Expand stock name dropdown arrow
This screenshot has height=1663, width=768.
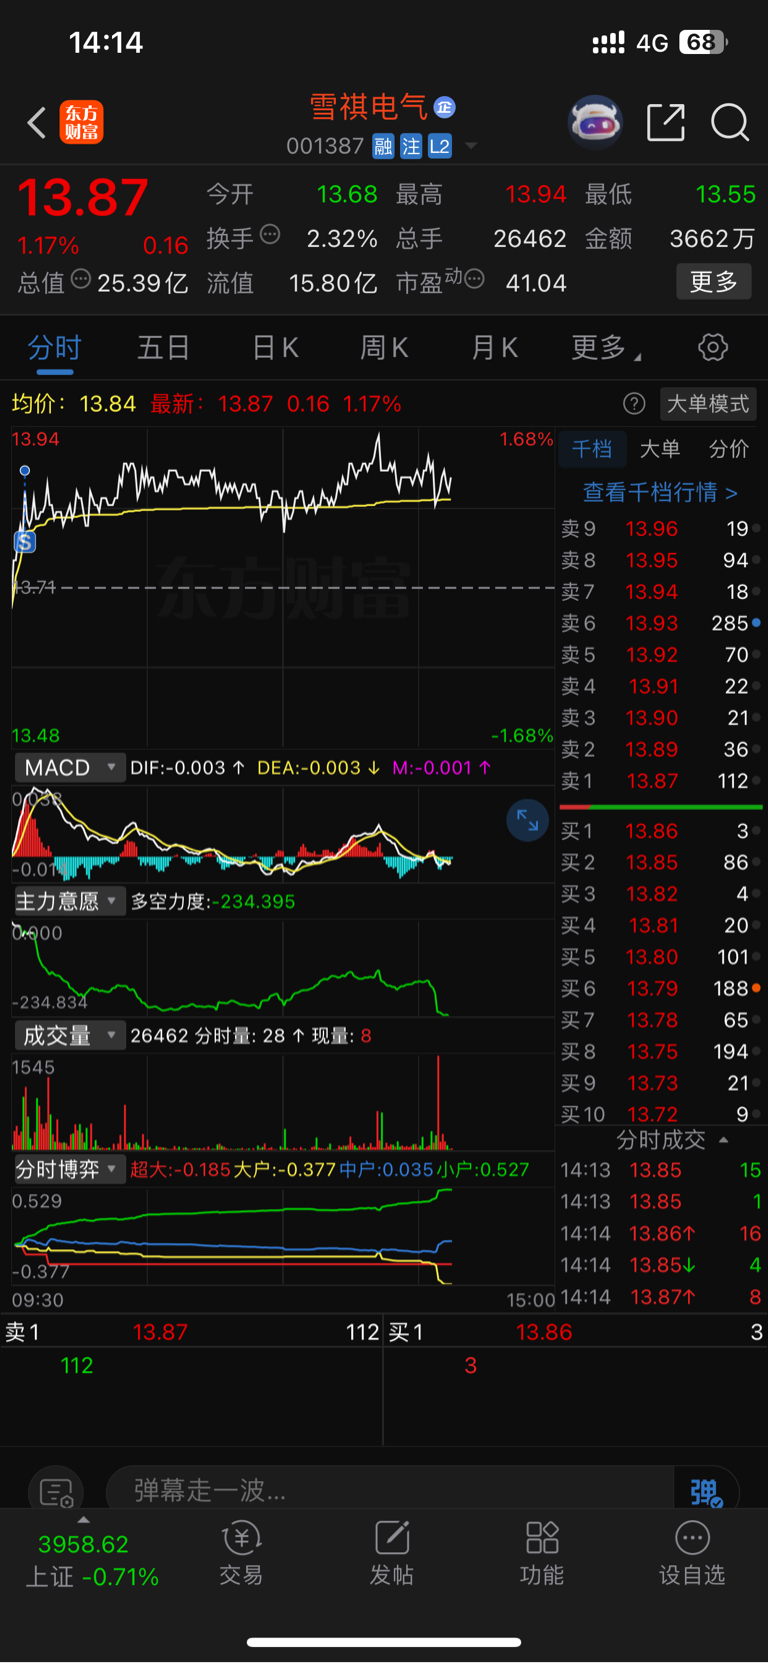[471, 146]
